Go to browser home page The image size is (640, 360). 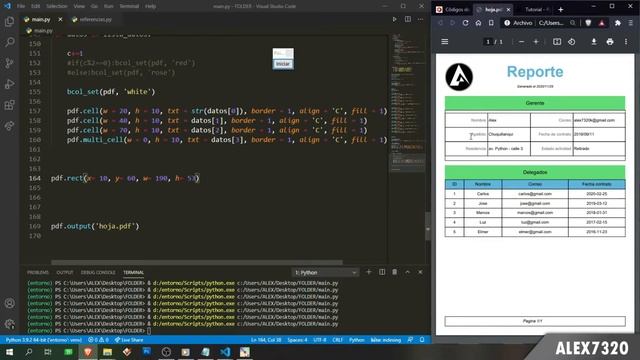point(478,23)
